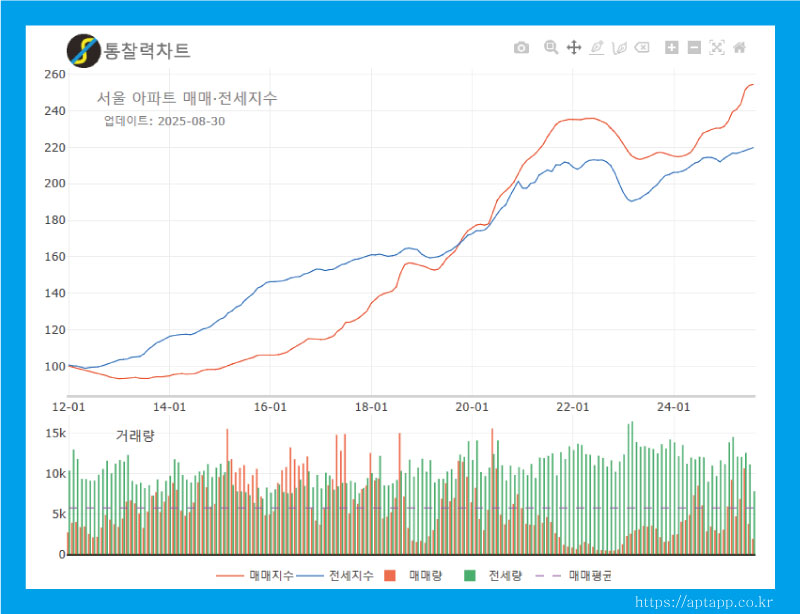This screenshot has width=800, height=614.
Task: Select the freehand draw path tool
Action: tap(620, 48)
